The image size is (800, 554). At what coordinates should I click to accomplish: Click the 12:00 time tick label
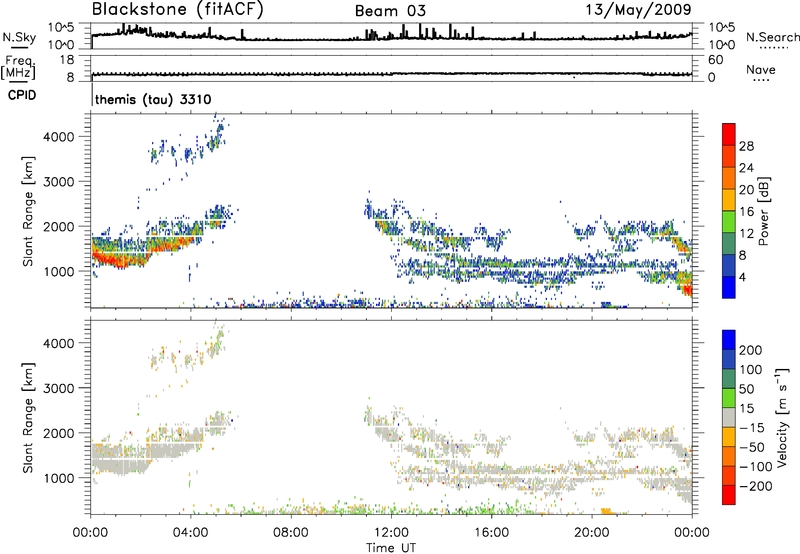point(391,533)
